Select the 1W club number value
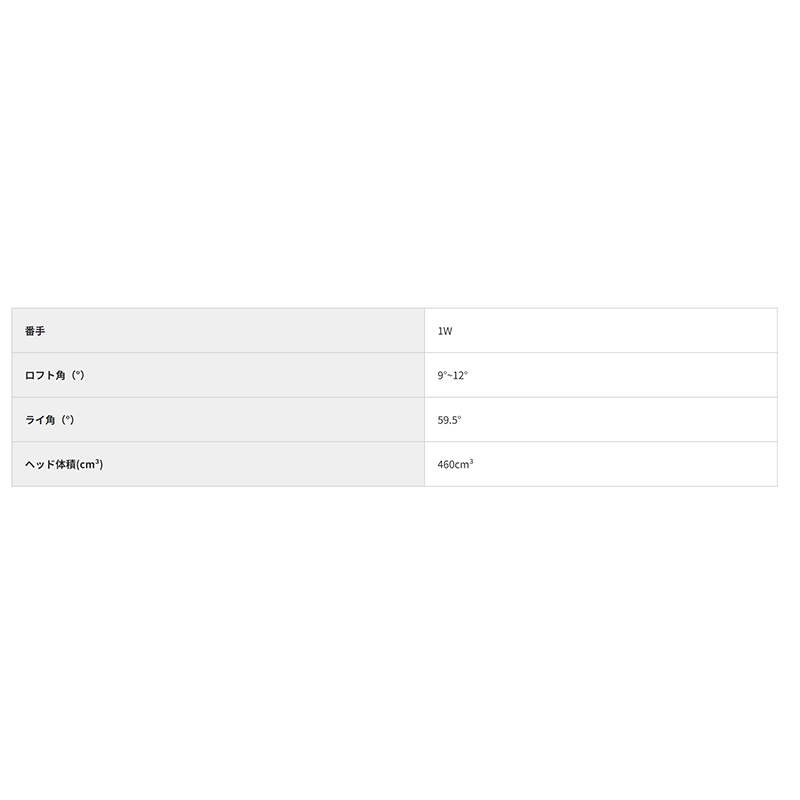The image size is (800, 800). [x=445, y=331]
